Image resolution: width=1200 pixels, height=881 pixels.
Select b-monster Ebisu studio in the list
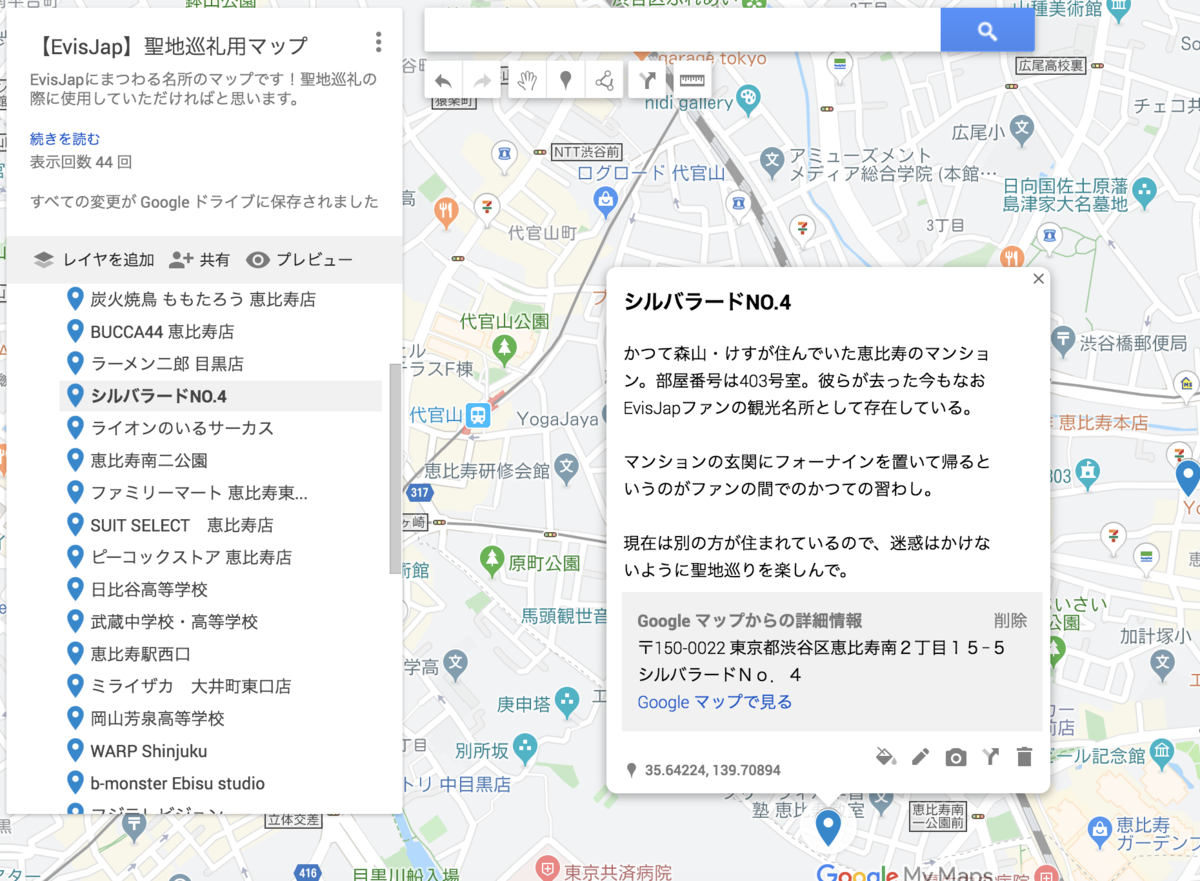pyautogui.click(x=220, y=783)
